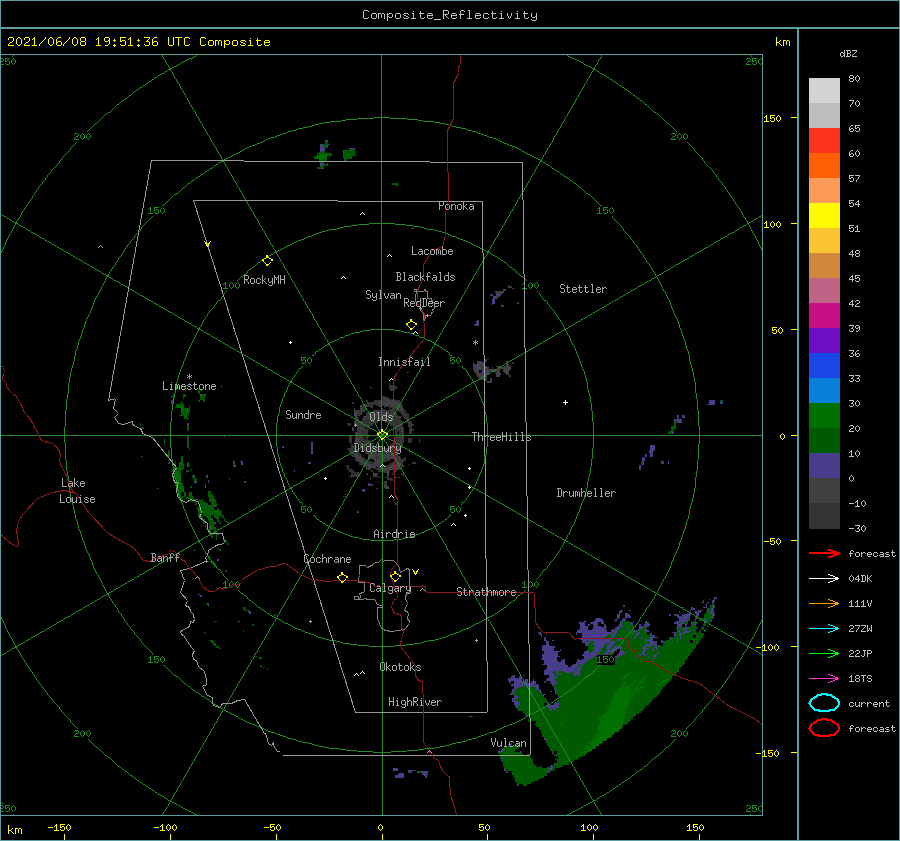Viewport: 900px width, 841px height.
Task: Click the white plus marker east of ThreeHills
Action: (x=565, y=402)
